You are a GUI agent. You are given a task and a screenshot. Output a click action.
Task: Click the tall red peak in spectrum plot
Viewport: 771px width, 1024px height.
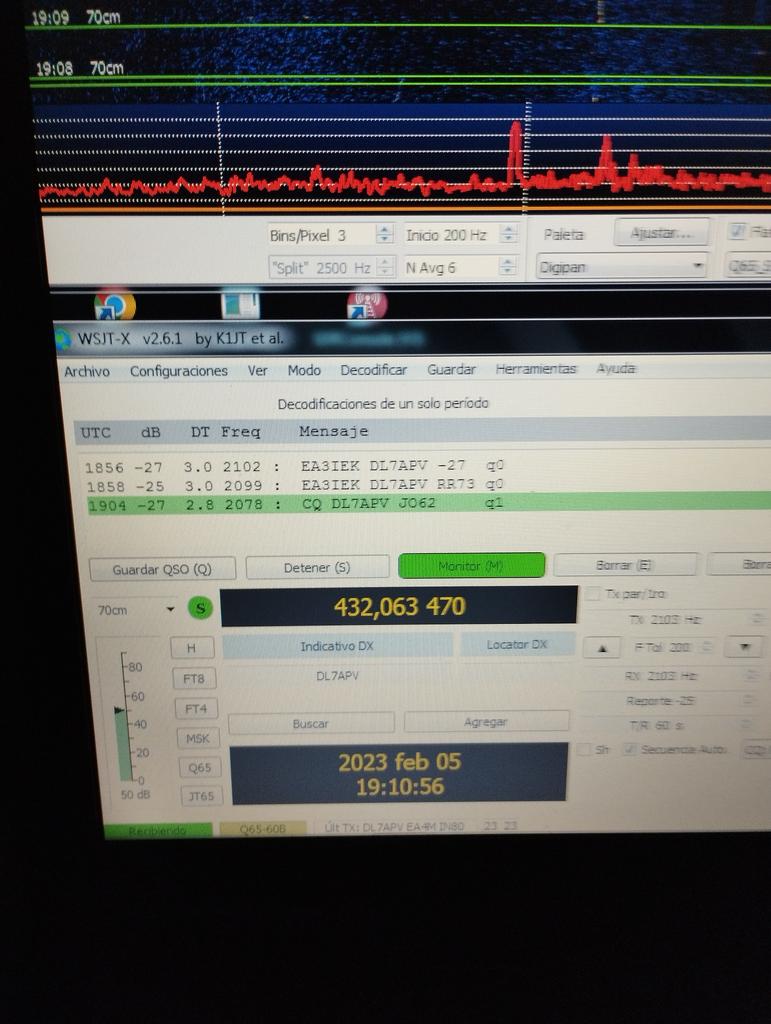(x=516, y=153)
